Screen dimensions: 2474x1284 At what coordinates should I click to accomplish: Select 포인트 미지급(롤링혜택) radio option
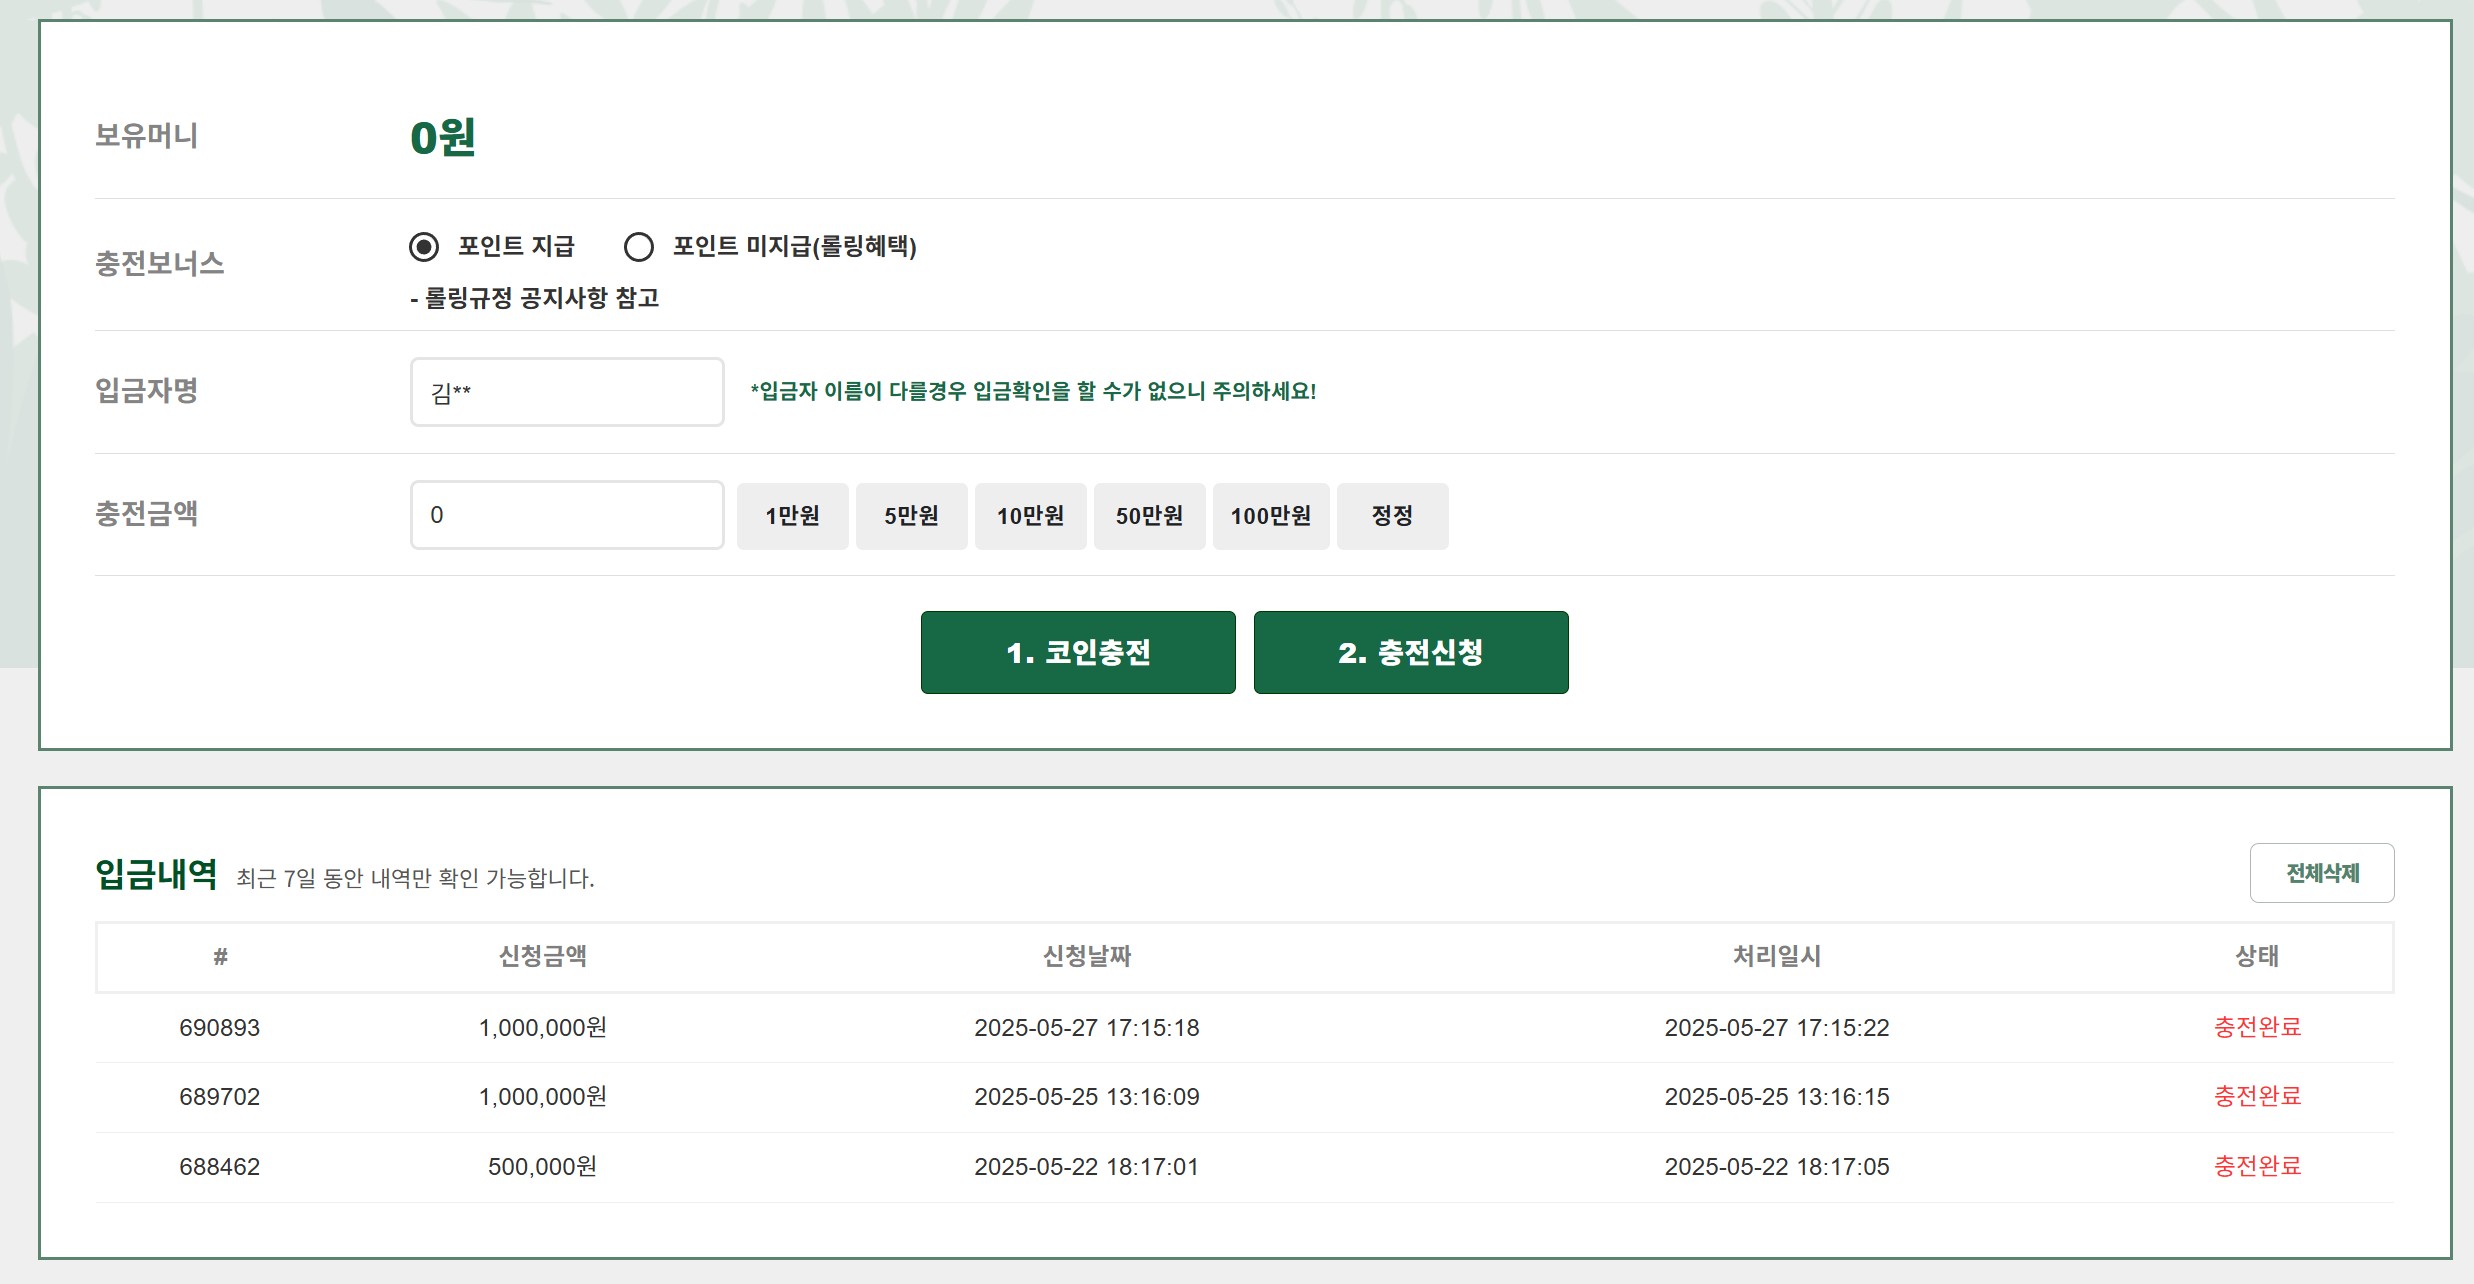tap(639, 246)
